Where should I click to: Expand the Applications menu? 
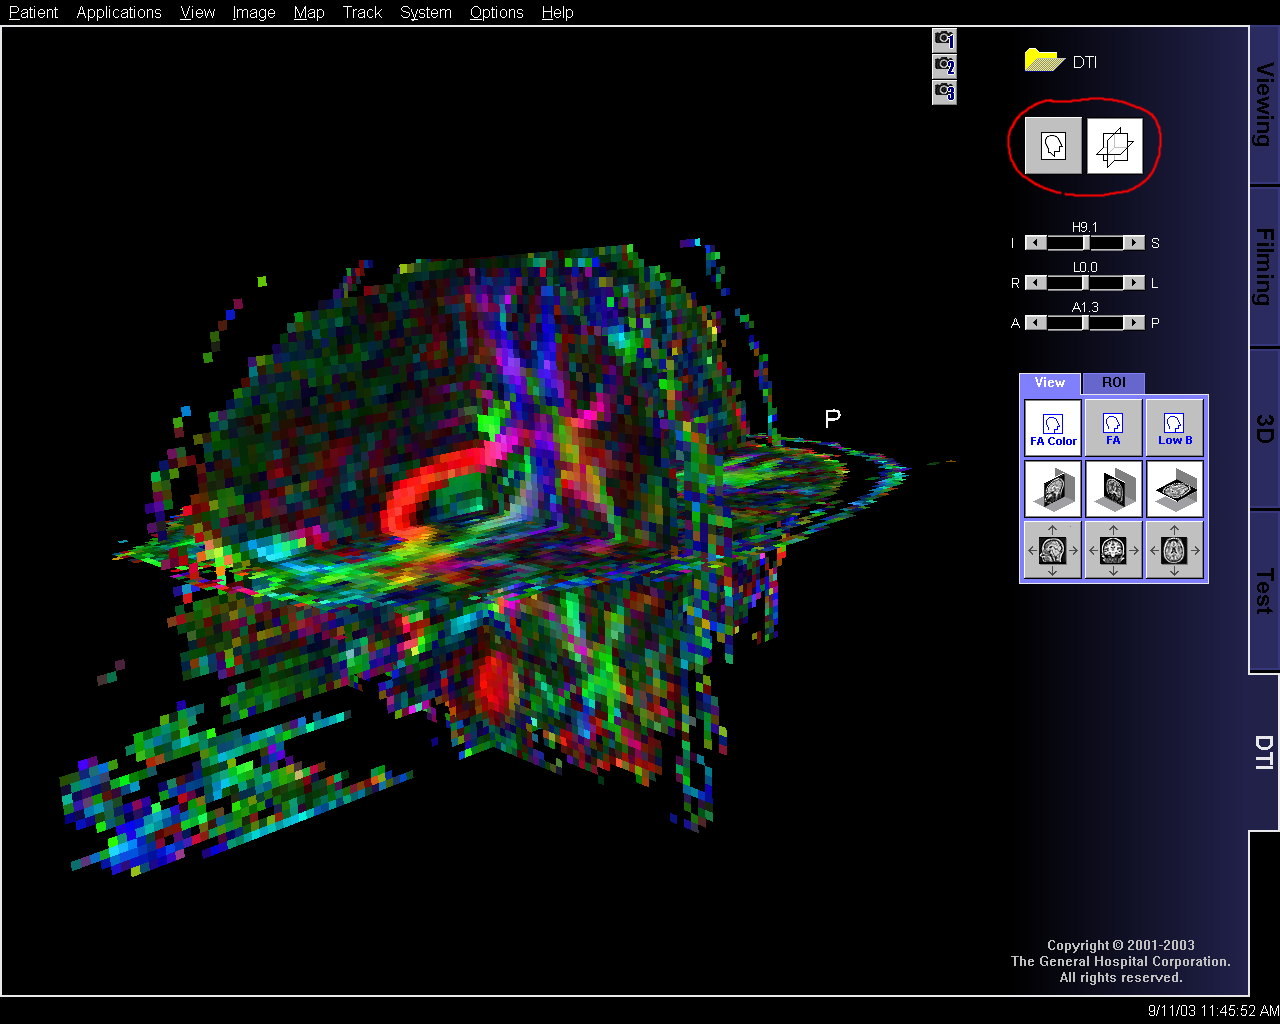[118, 12]
